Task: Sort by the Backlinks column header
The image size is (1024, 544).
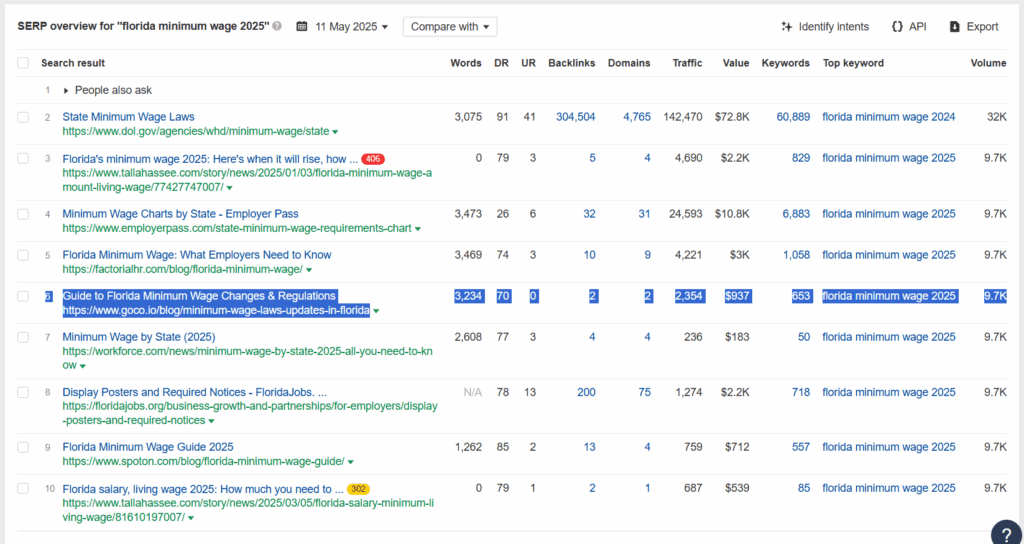Action: [571, 63]
